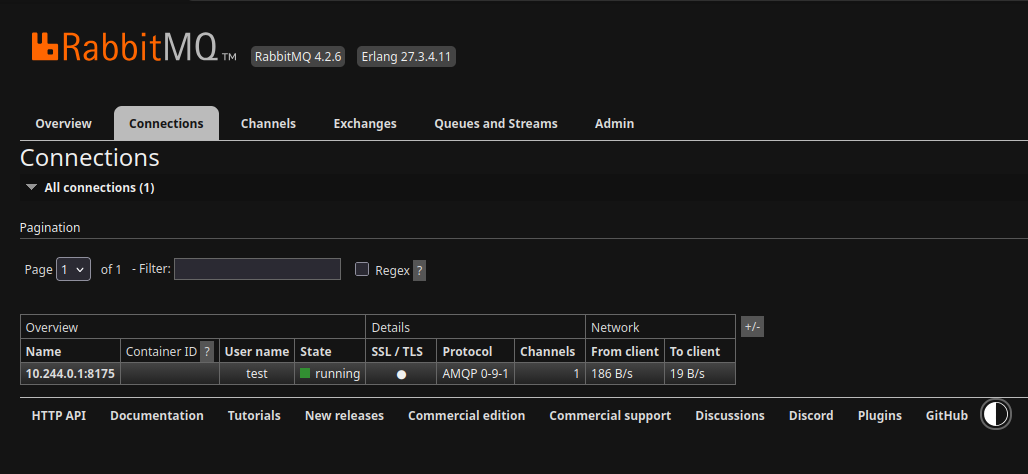This screenshot has width=1028, height=474.
Task: Click the 'test' user name cell
Action: coord(257,373)
